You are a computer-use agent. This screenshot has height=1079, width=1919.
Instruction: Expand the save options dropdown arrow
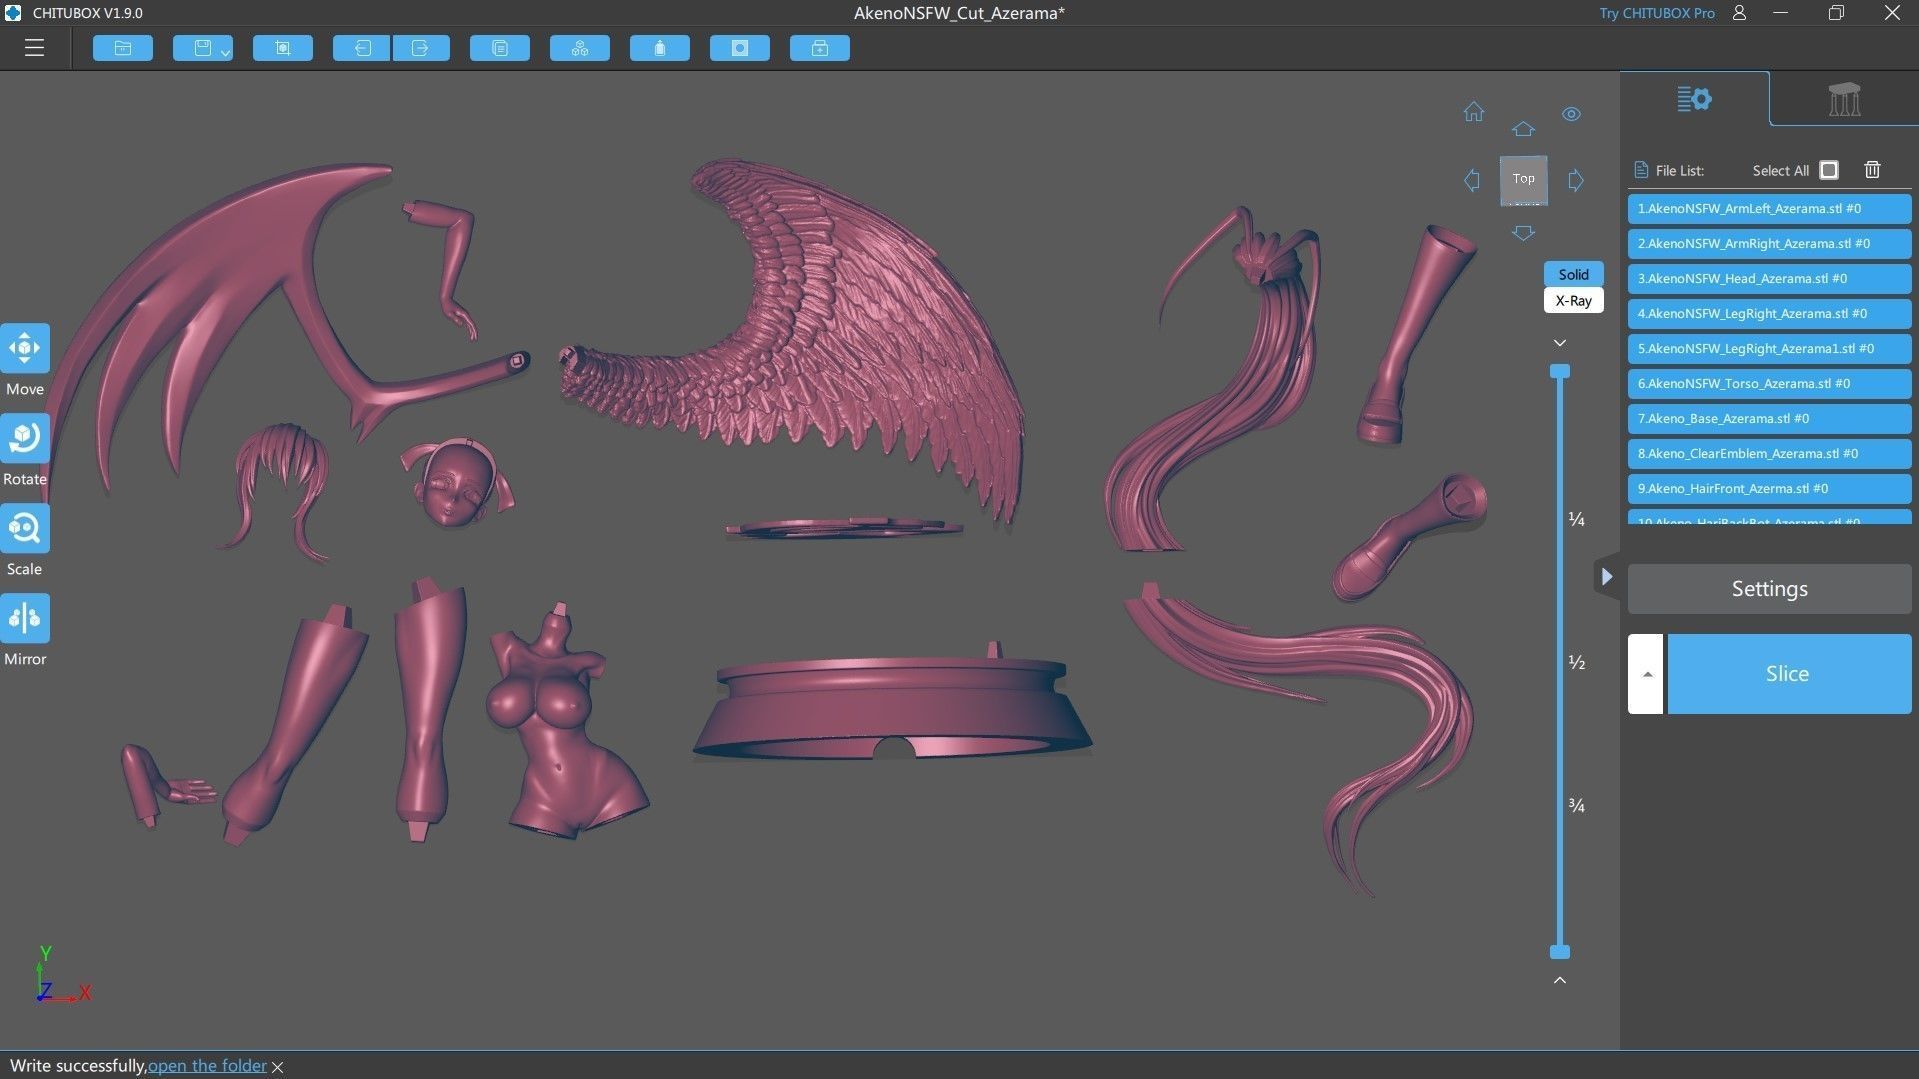[x=226, y=52]
